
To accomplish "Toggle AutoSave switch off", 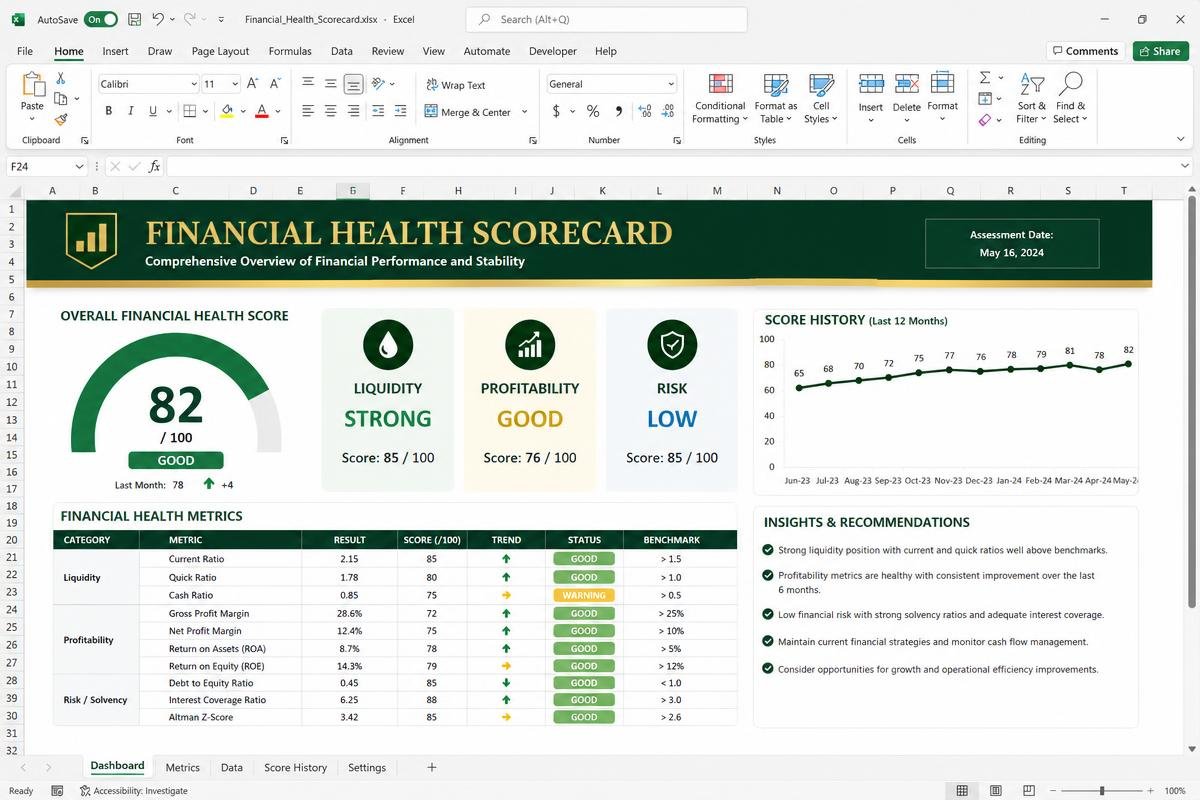I will pyautogui.click(x=100, y=19).
